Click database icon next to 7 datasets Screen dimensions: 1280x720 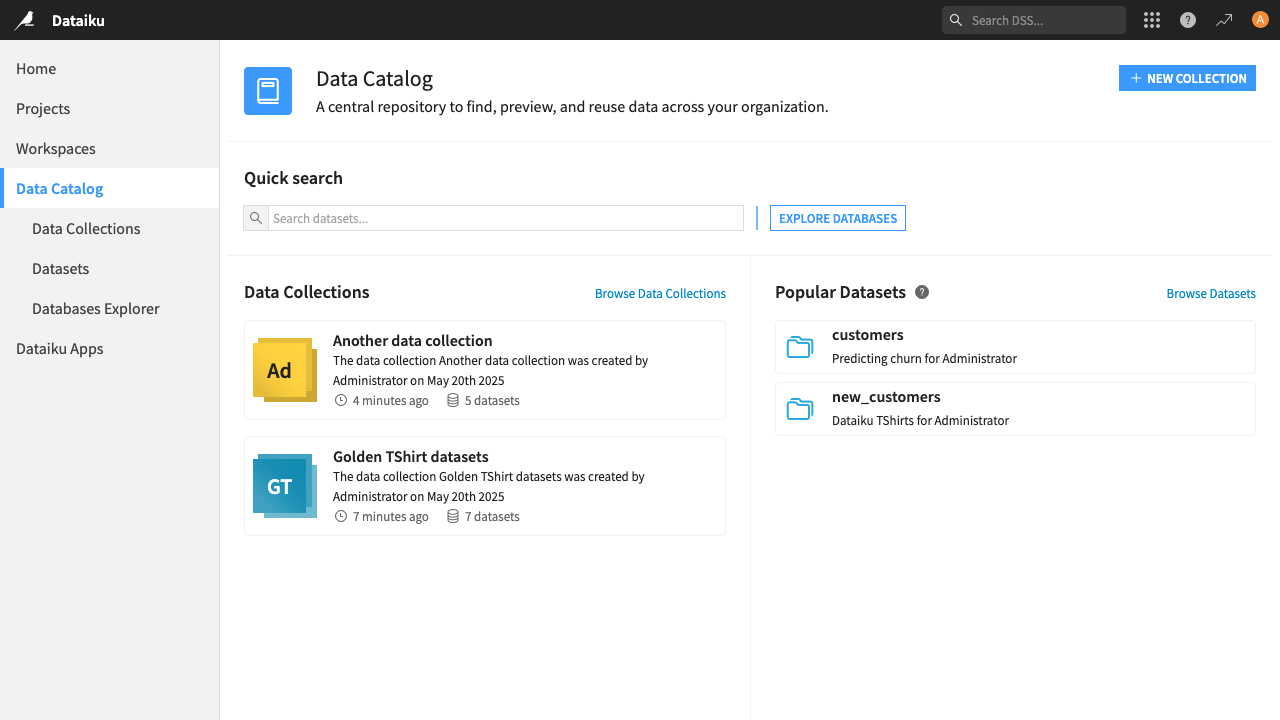pyautogui.click(x=453, y=516)
